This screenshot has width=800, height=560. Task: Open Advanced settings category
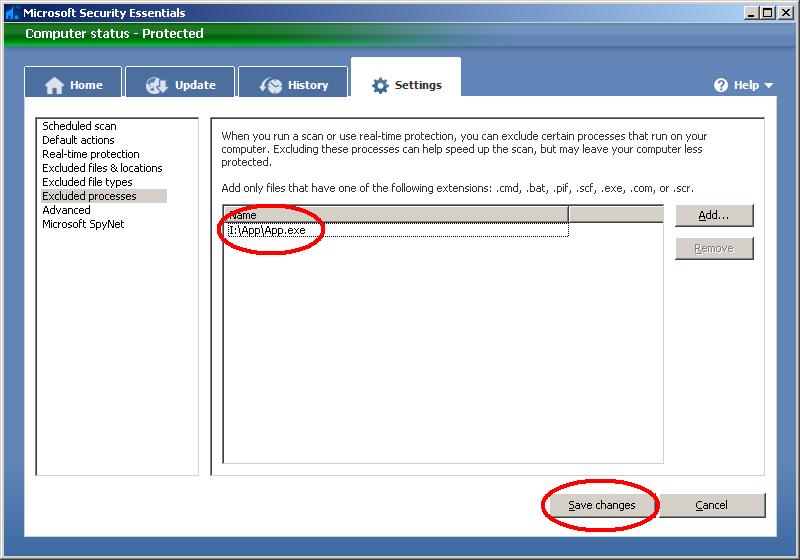point(66,210)
